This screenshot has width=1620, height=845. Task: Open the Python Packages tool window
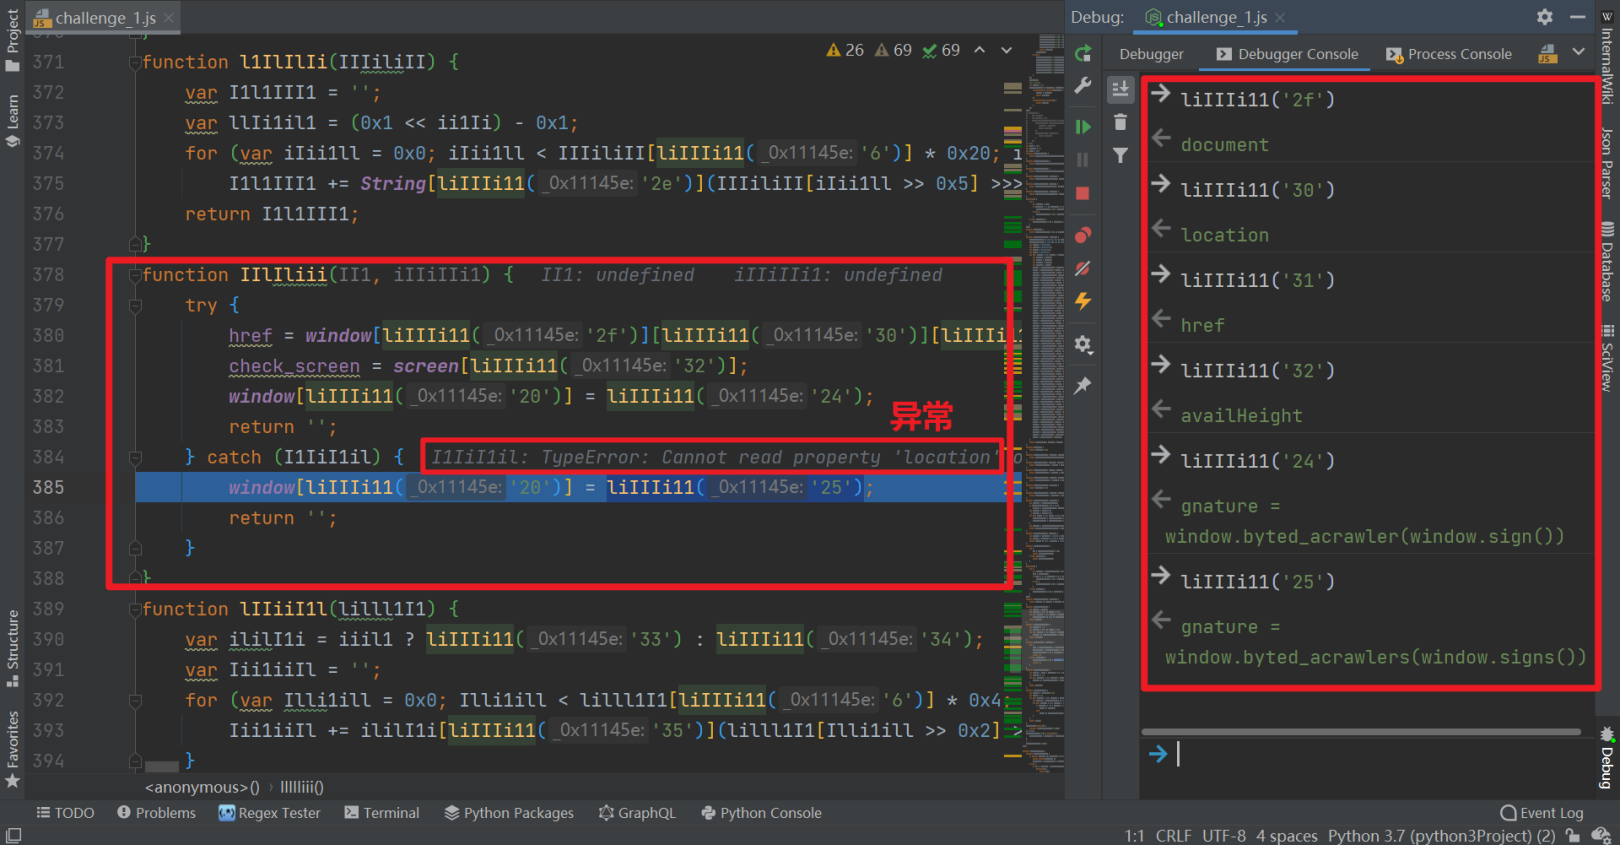click(x=509, y=813)
